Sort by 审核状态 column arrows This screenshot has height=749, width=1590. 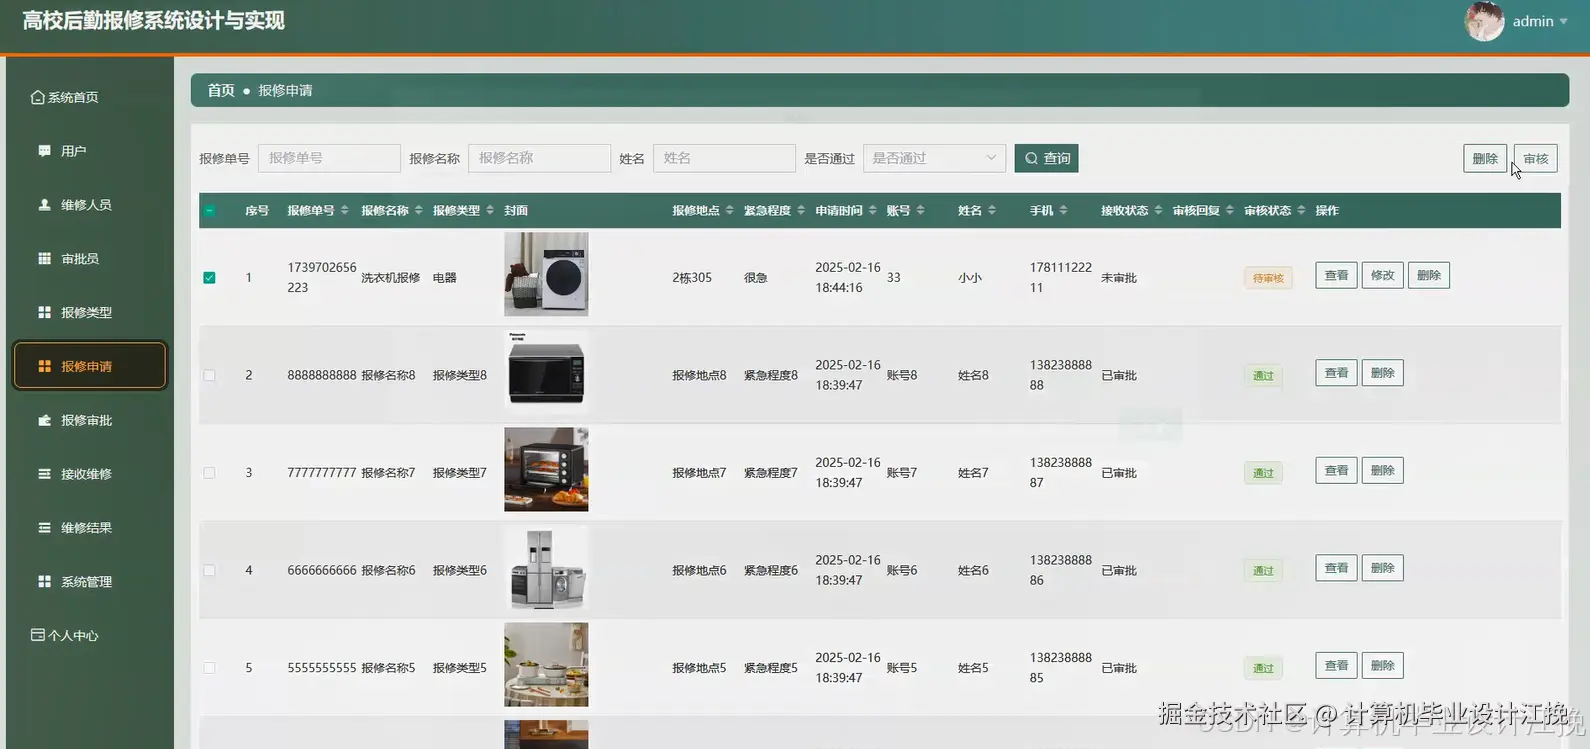coord(1301,210)
